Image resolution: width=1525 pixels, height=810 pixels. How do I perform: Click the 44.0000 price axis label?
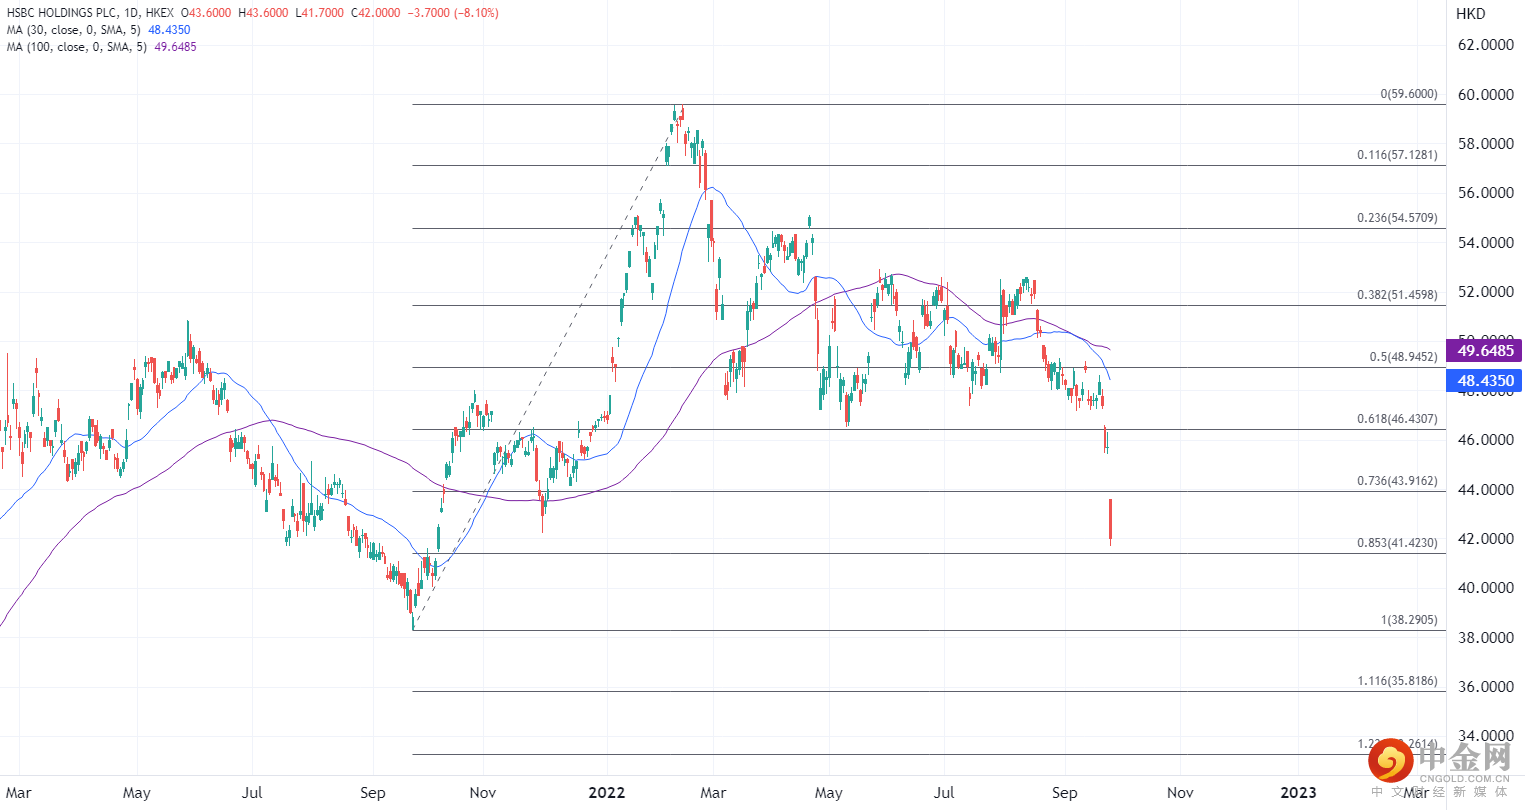tap(1485, 490)
